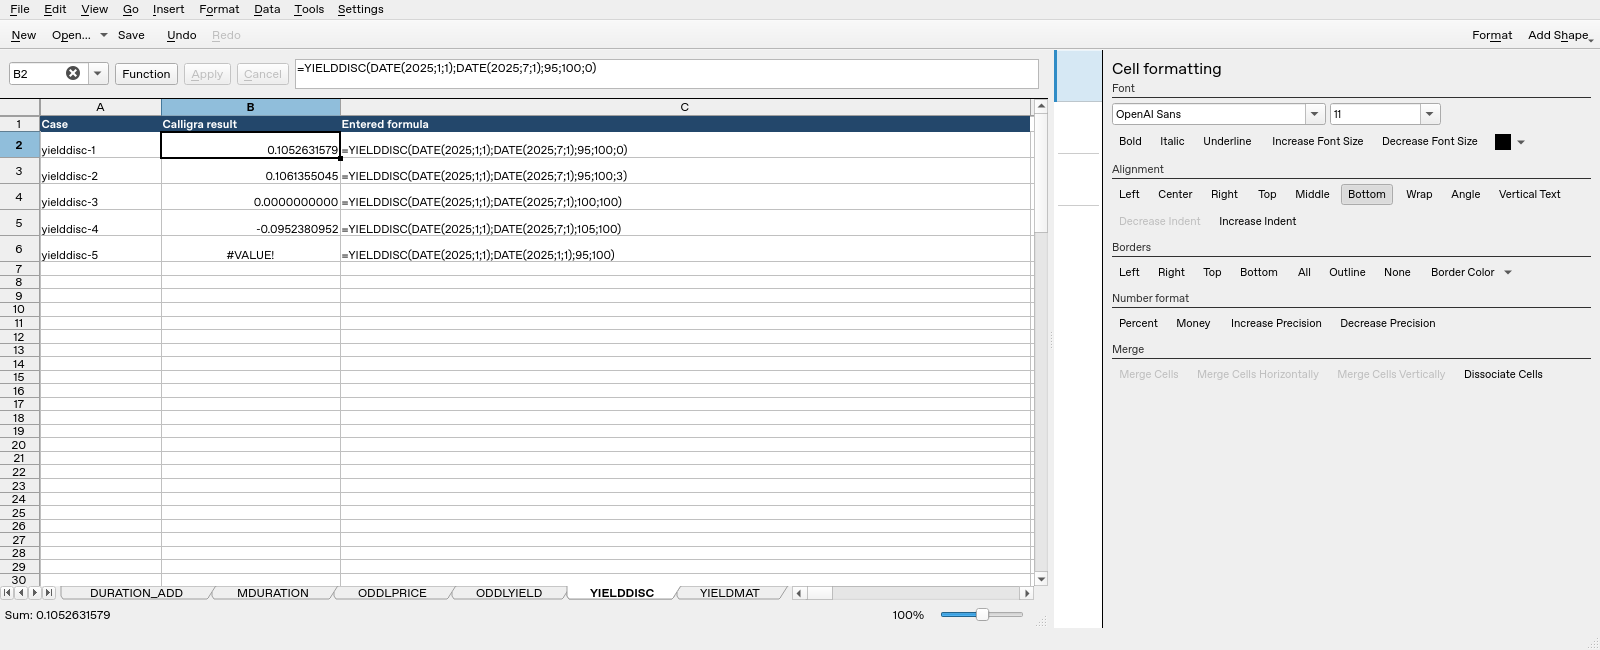This screenshot has width=1600, height=650.
Task: Open the File menu
Action: [x=19, y=9]
